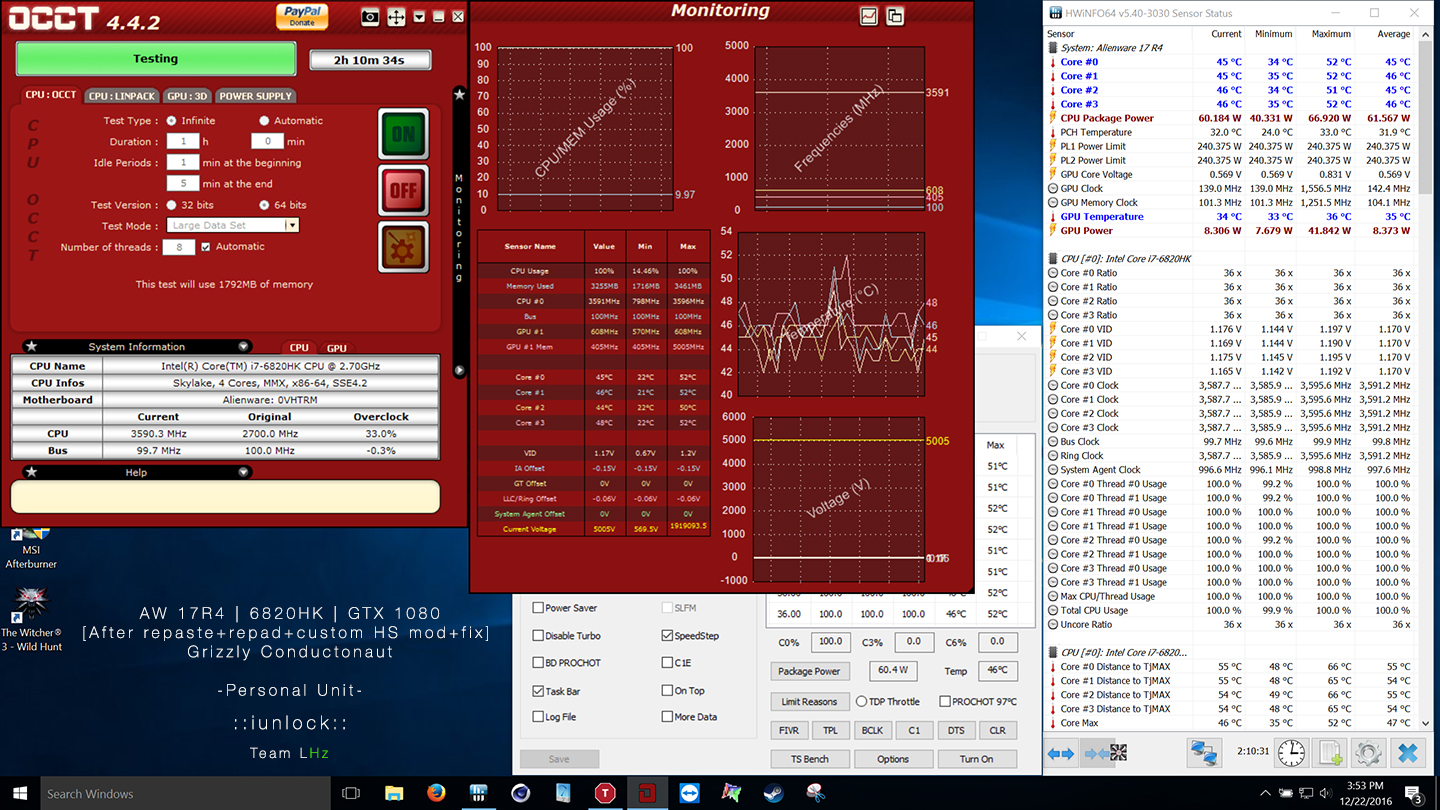Click the Duration hours input field
This screenshot has height=810, width=1440.
pyautogui.click(x=183, y=142)
